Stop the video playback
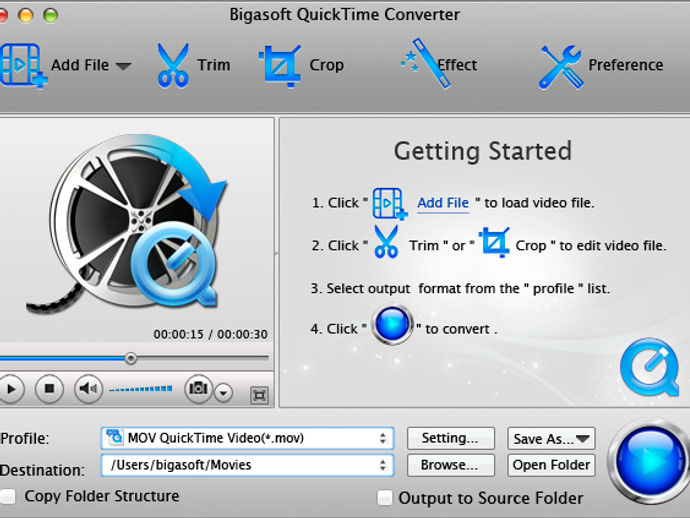 (49, 389)
